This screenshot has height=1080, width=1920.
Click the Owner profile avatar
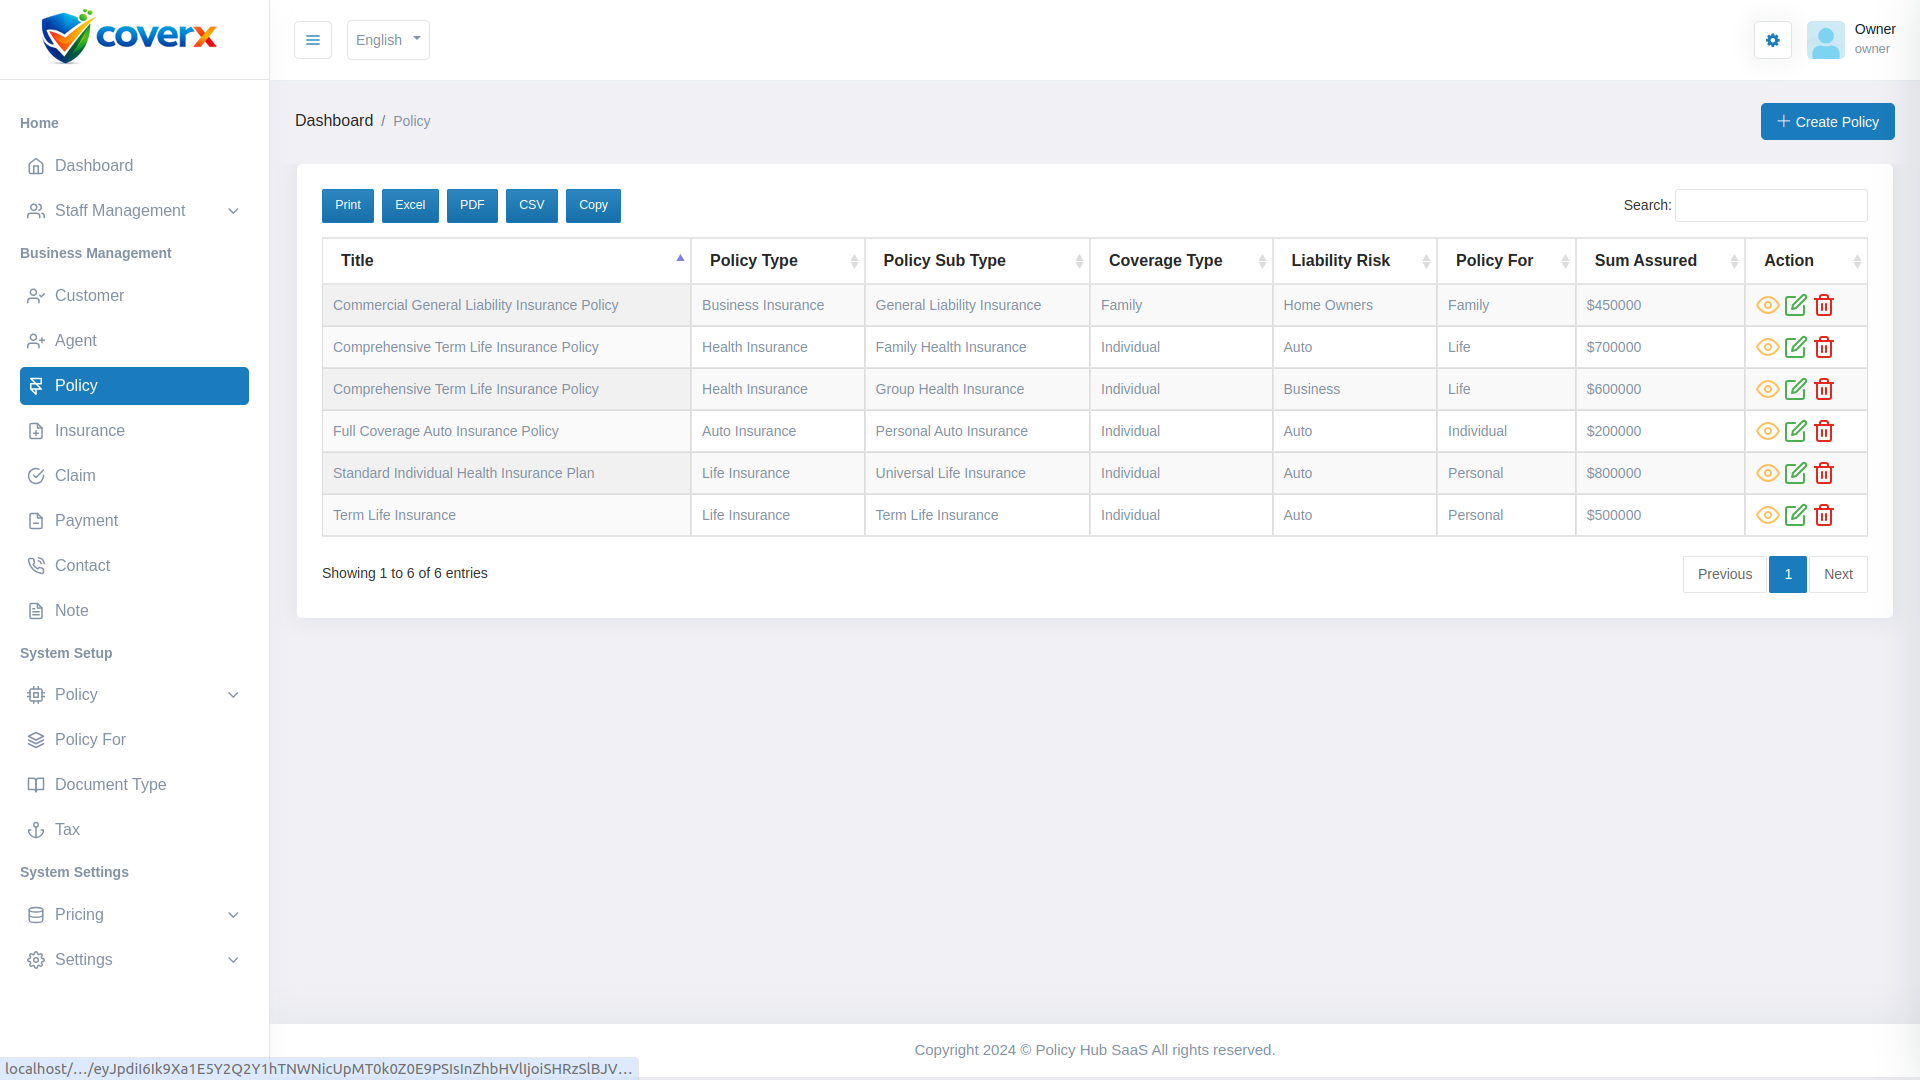point(1825,40)
